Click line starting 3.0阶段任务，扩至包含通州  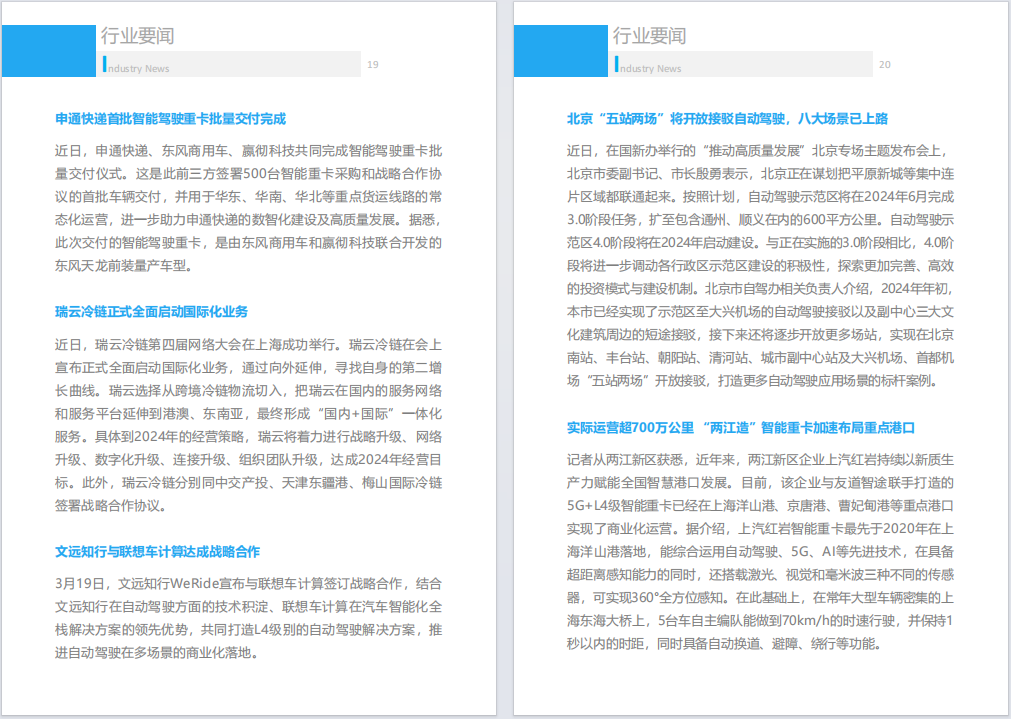760,220
